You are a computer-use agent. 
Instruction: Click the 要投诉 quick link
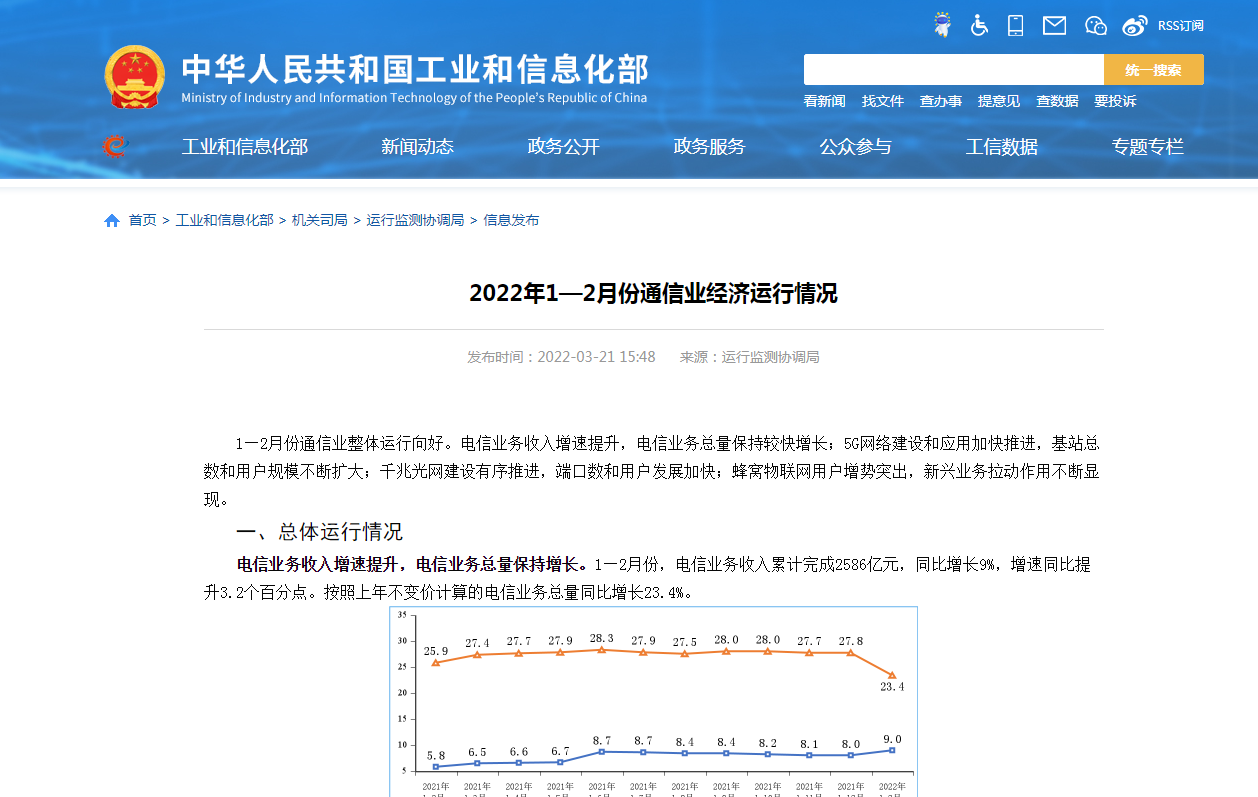point(1115,101)
